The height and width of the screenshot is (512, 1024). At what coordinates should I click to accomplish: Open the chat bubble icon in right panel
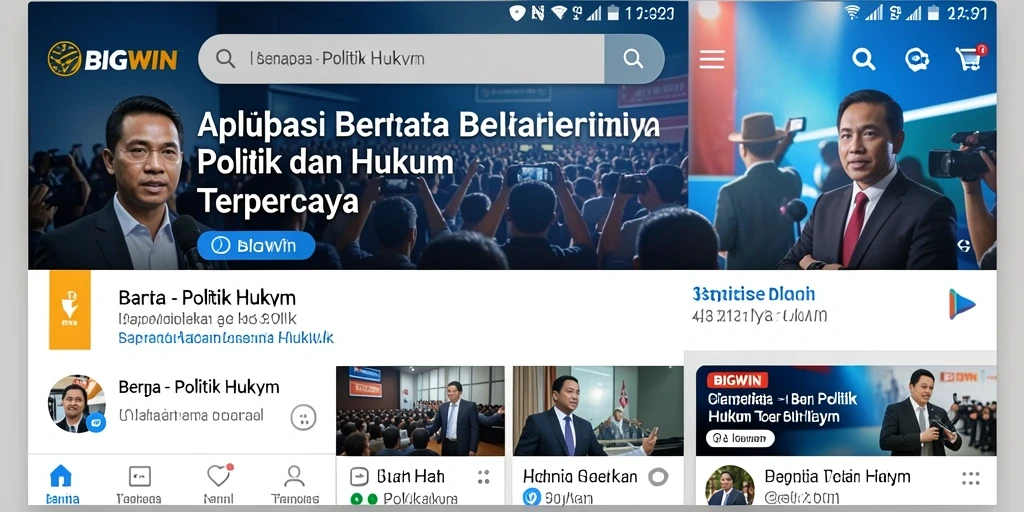point(916,59)
